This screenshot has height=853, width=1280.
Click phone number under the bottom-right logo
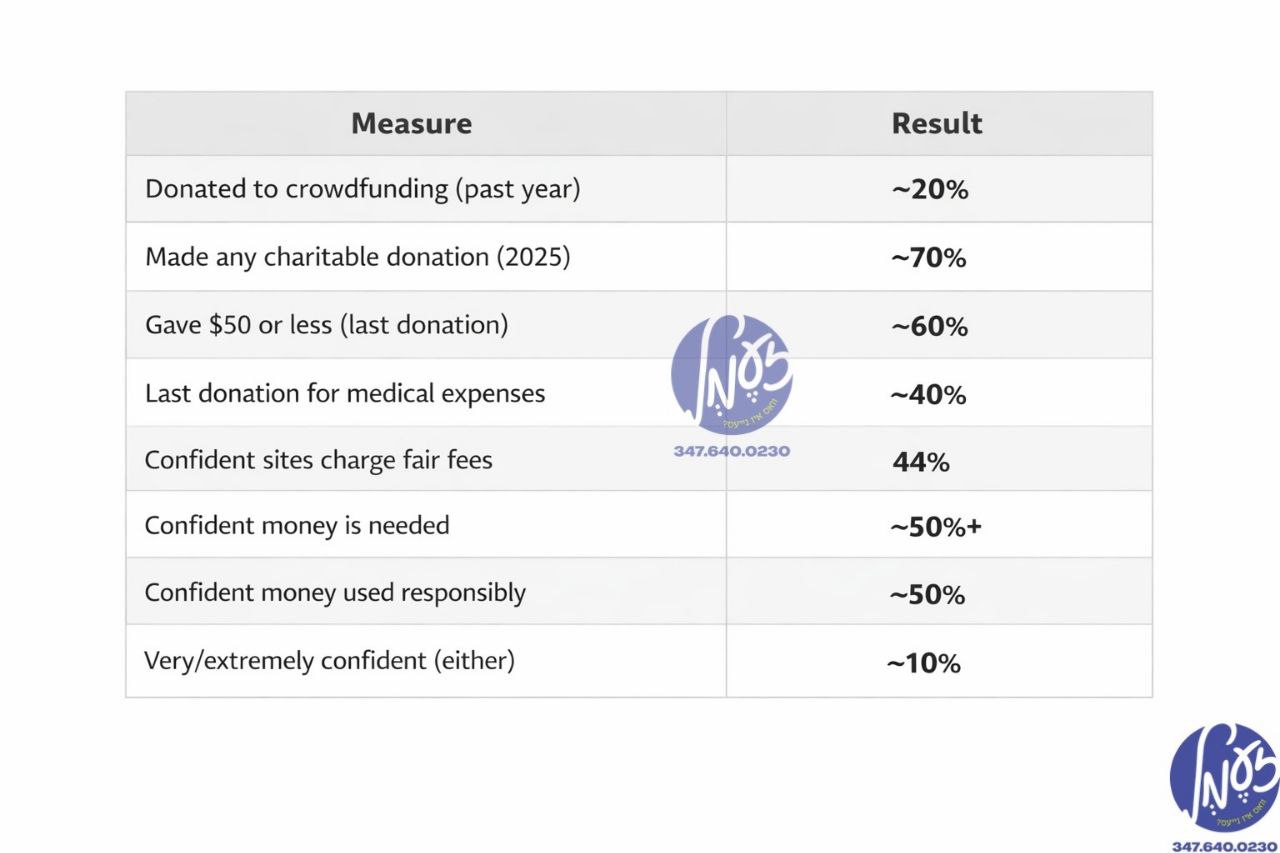pos(1223,846)
